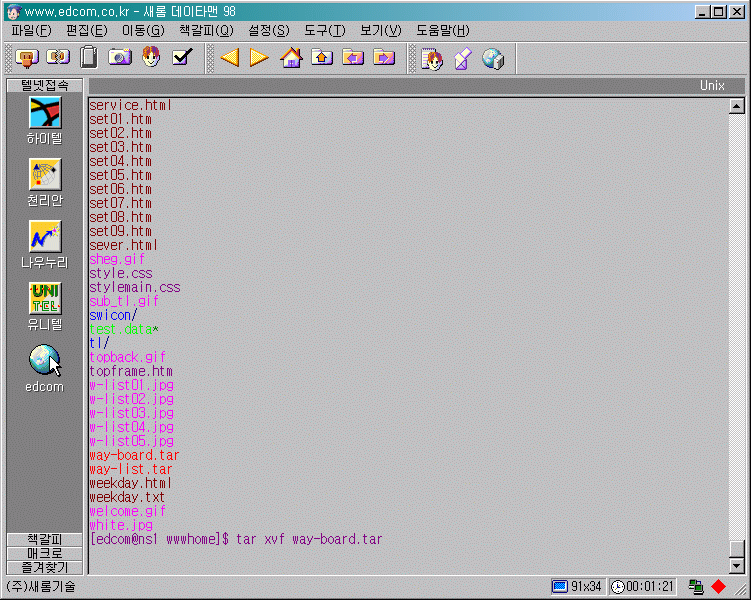The image size is (751, 600).
Task: Click the tl/ directory entry
Action: pyautogui.click(x=99, y=343)
